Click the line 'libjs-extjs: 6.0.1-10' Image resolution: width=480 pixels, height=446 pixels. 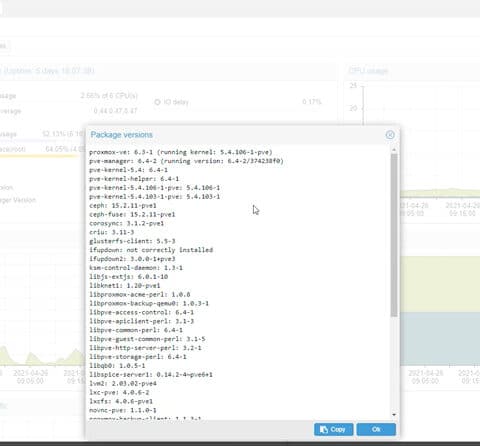pos(128,277)
